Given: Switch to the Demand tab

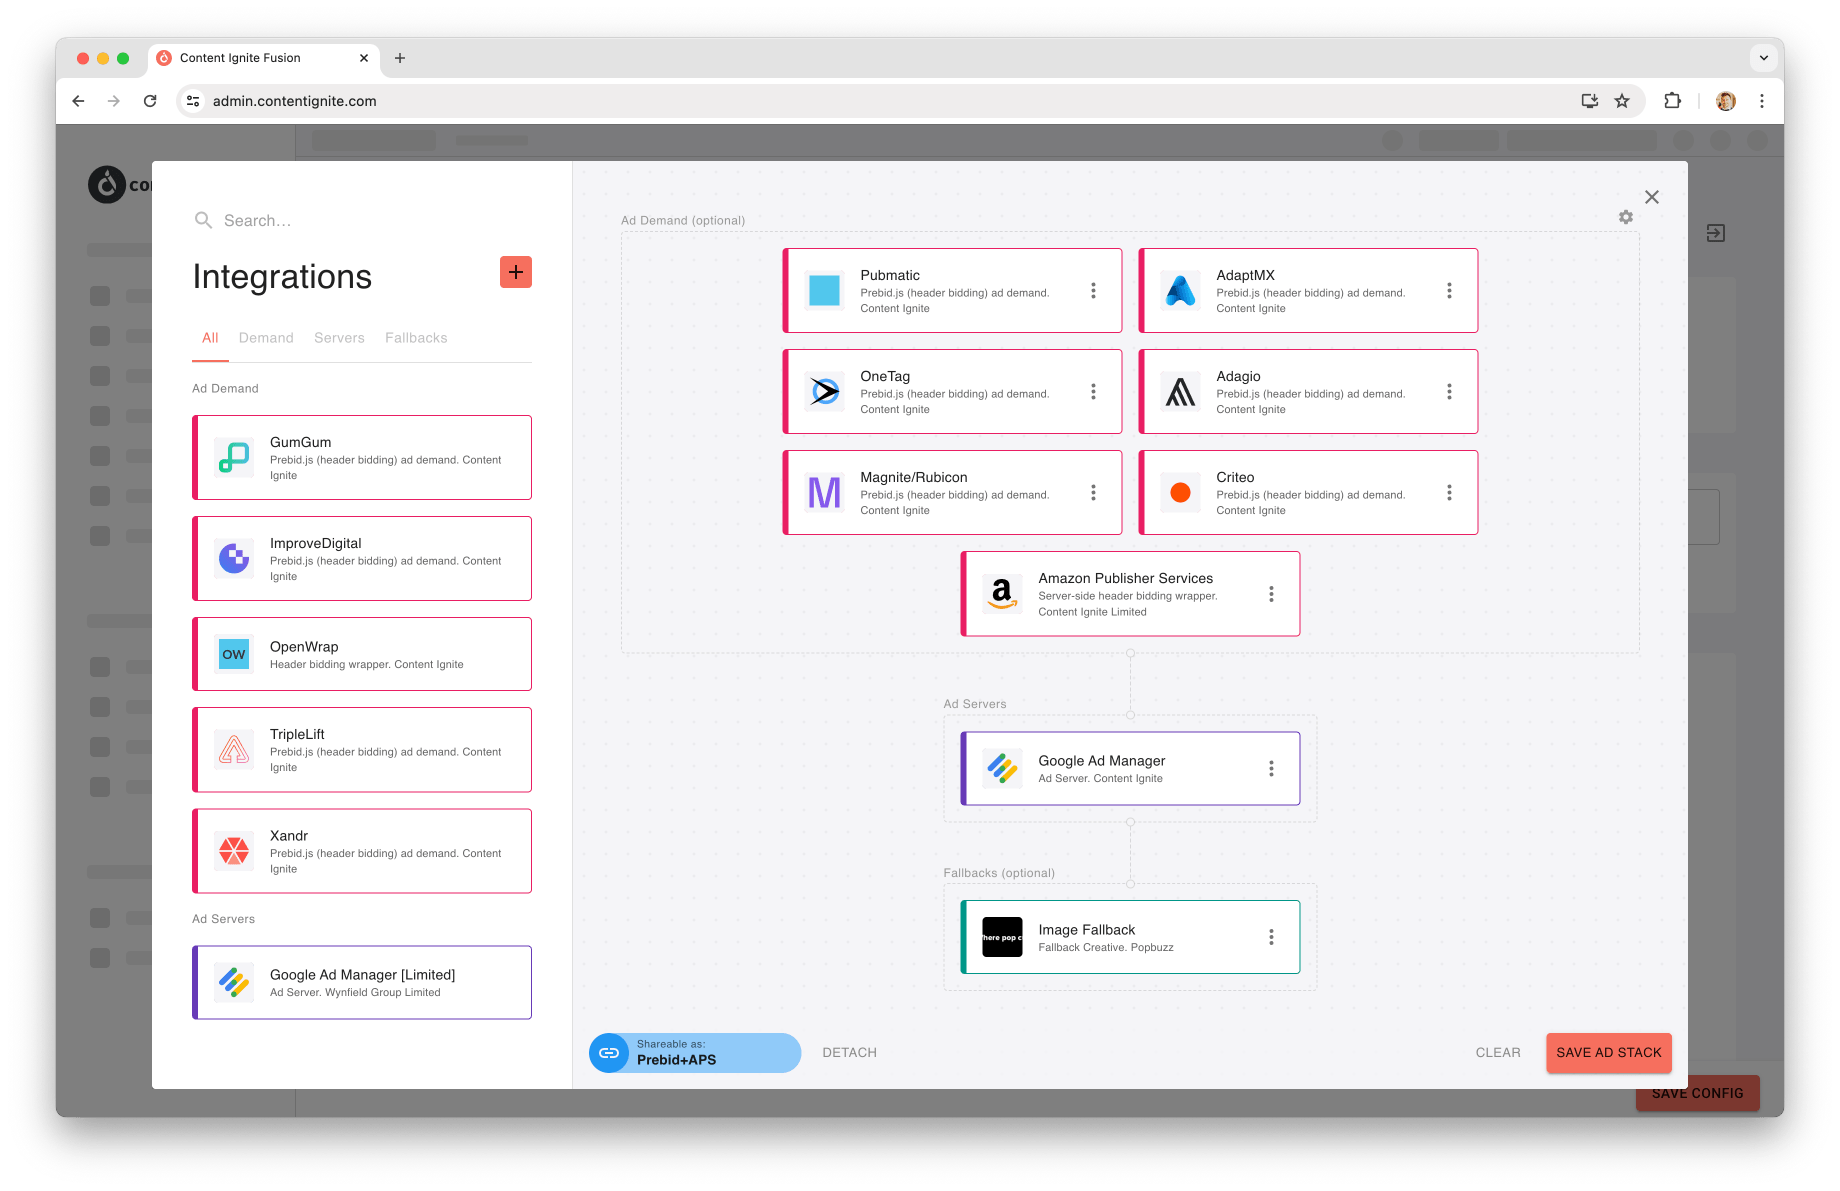Looking at the screenshot, I should (266, 338).
